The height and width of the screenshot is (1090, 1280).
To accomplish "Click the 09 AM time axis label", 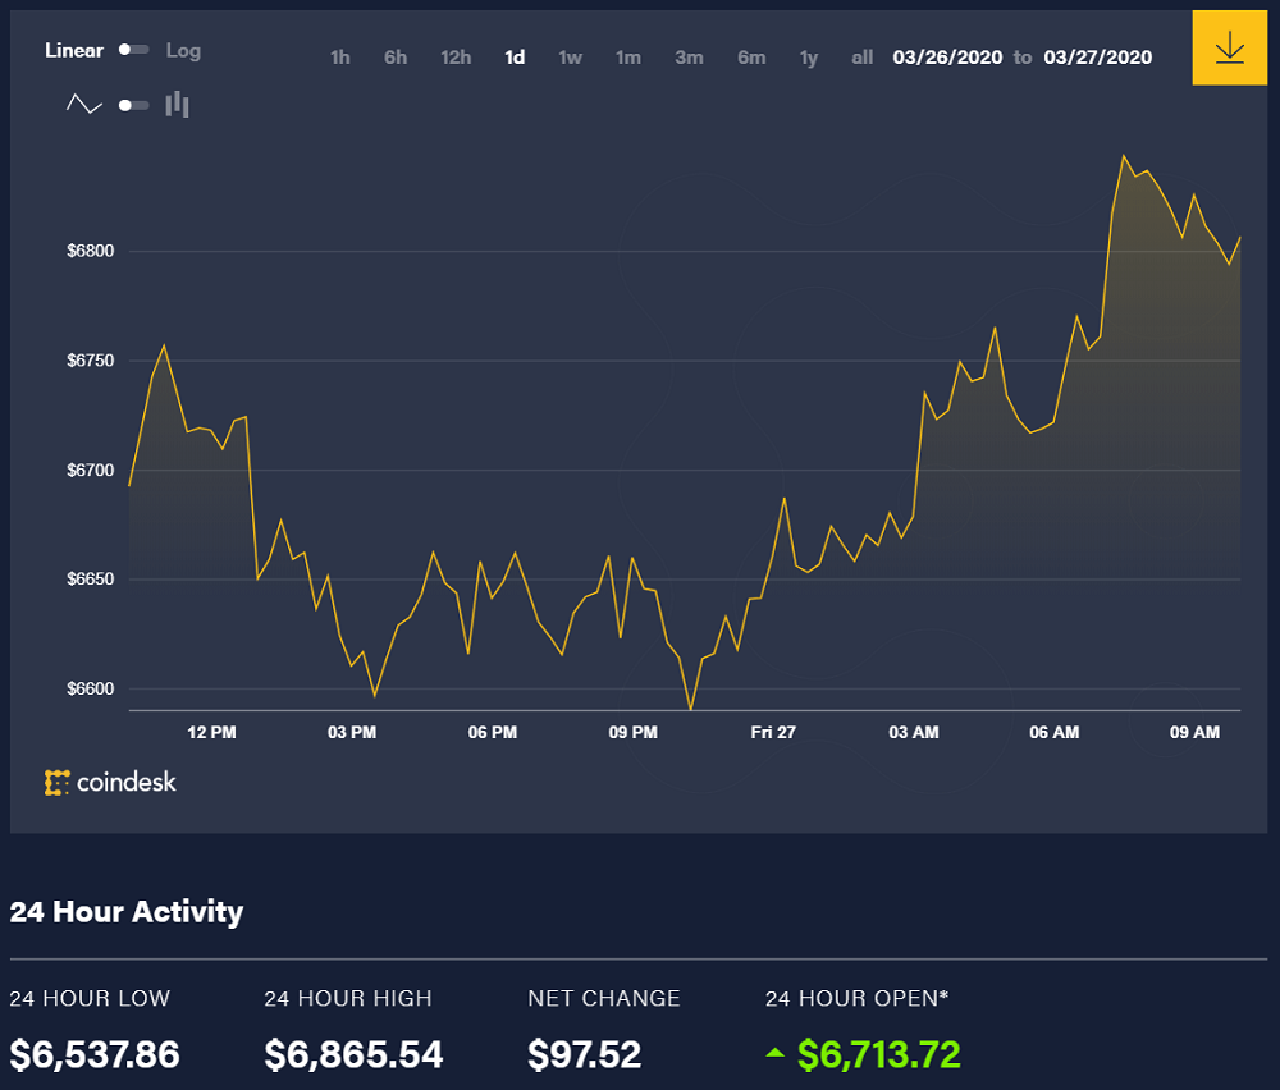I will coord(1195,732).
